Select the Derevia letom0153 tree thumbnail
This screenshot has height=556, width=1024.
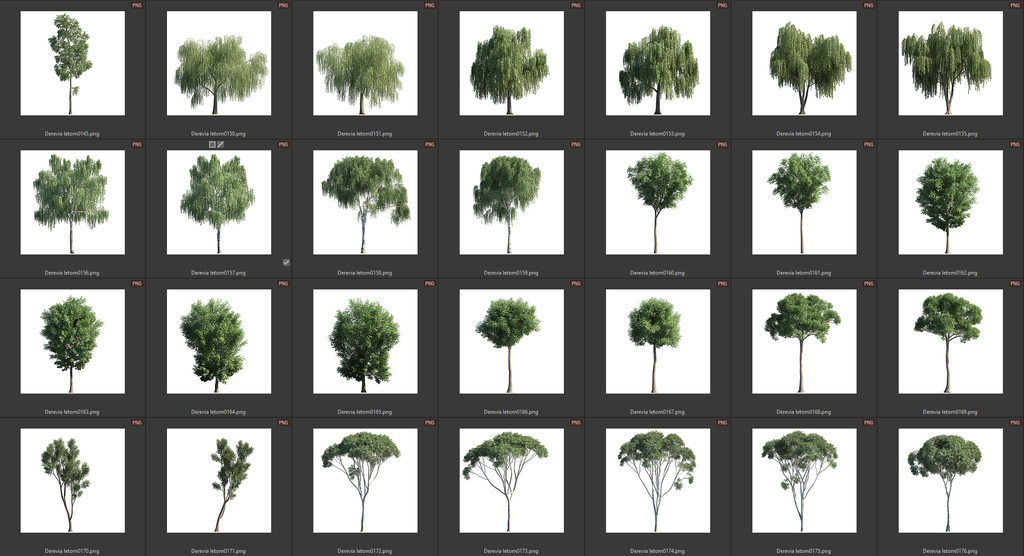click(x=658, y=64)
